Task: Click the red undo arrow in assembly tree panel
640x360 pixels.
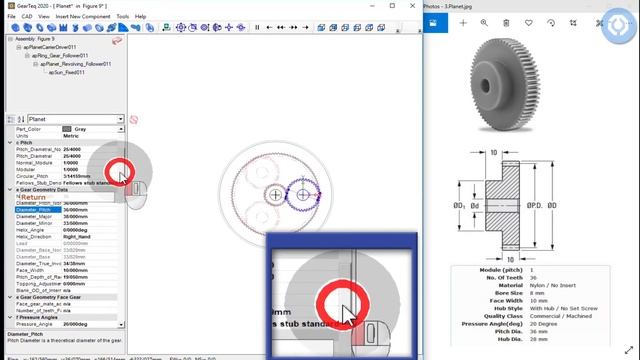Action: pos(117,41)
